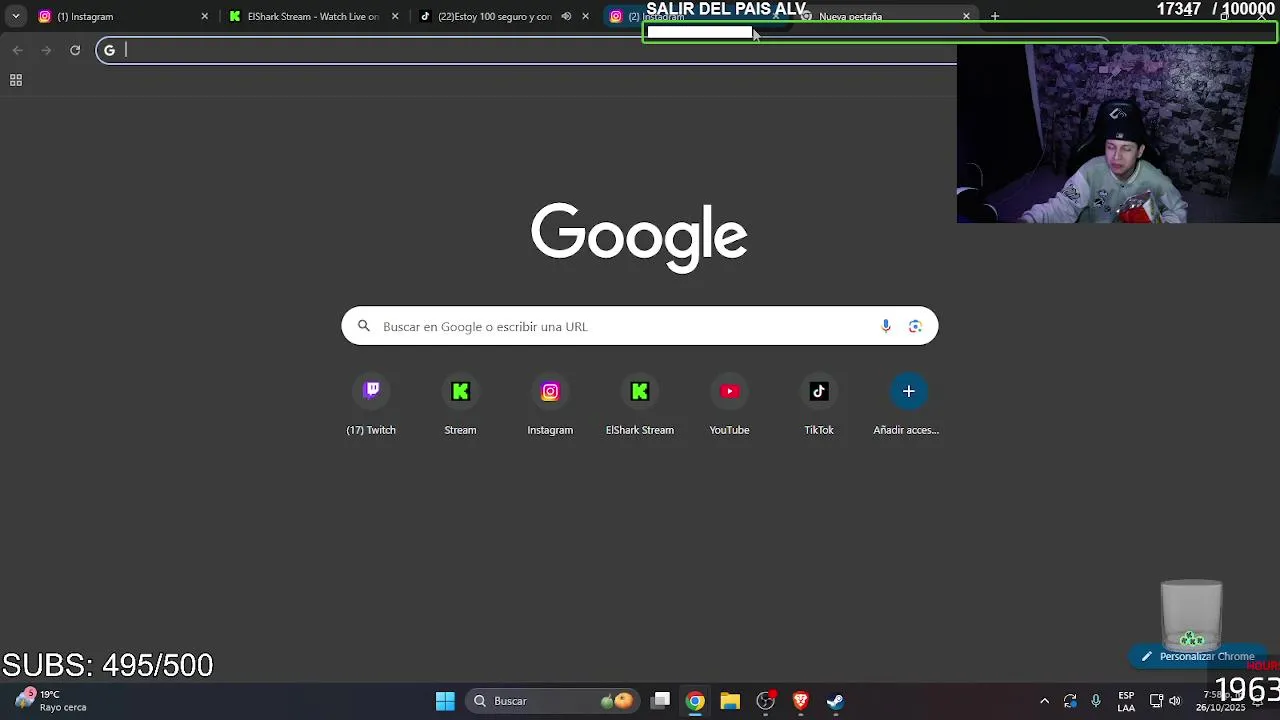
Task: Click the sync tray icon
Action: (x=1070, y=701)
